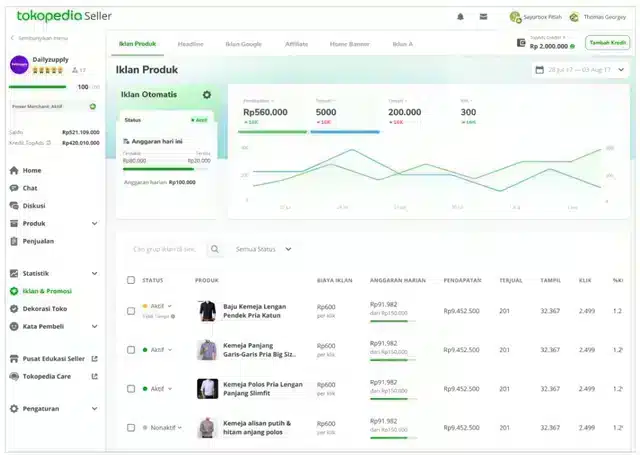Click the Produk box icon

coord(14,223)
